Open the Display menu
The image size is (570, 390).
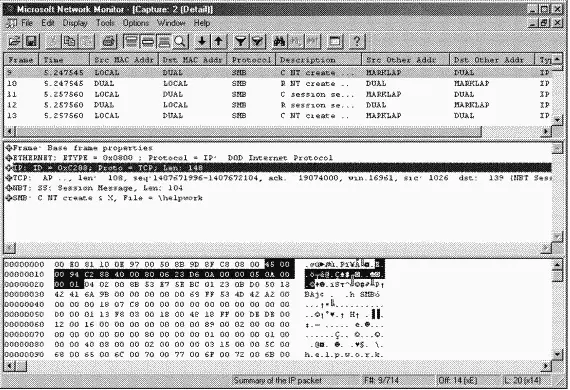(x=75, y=23)
